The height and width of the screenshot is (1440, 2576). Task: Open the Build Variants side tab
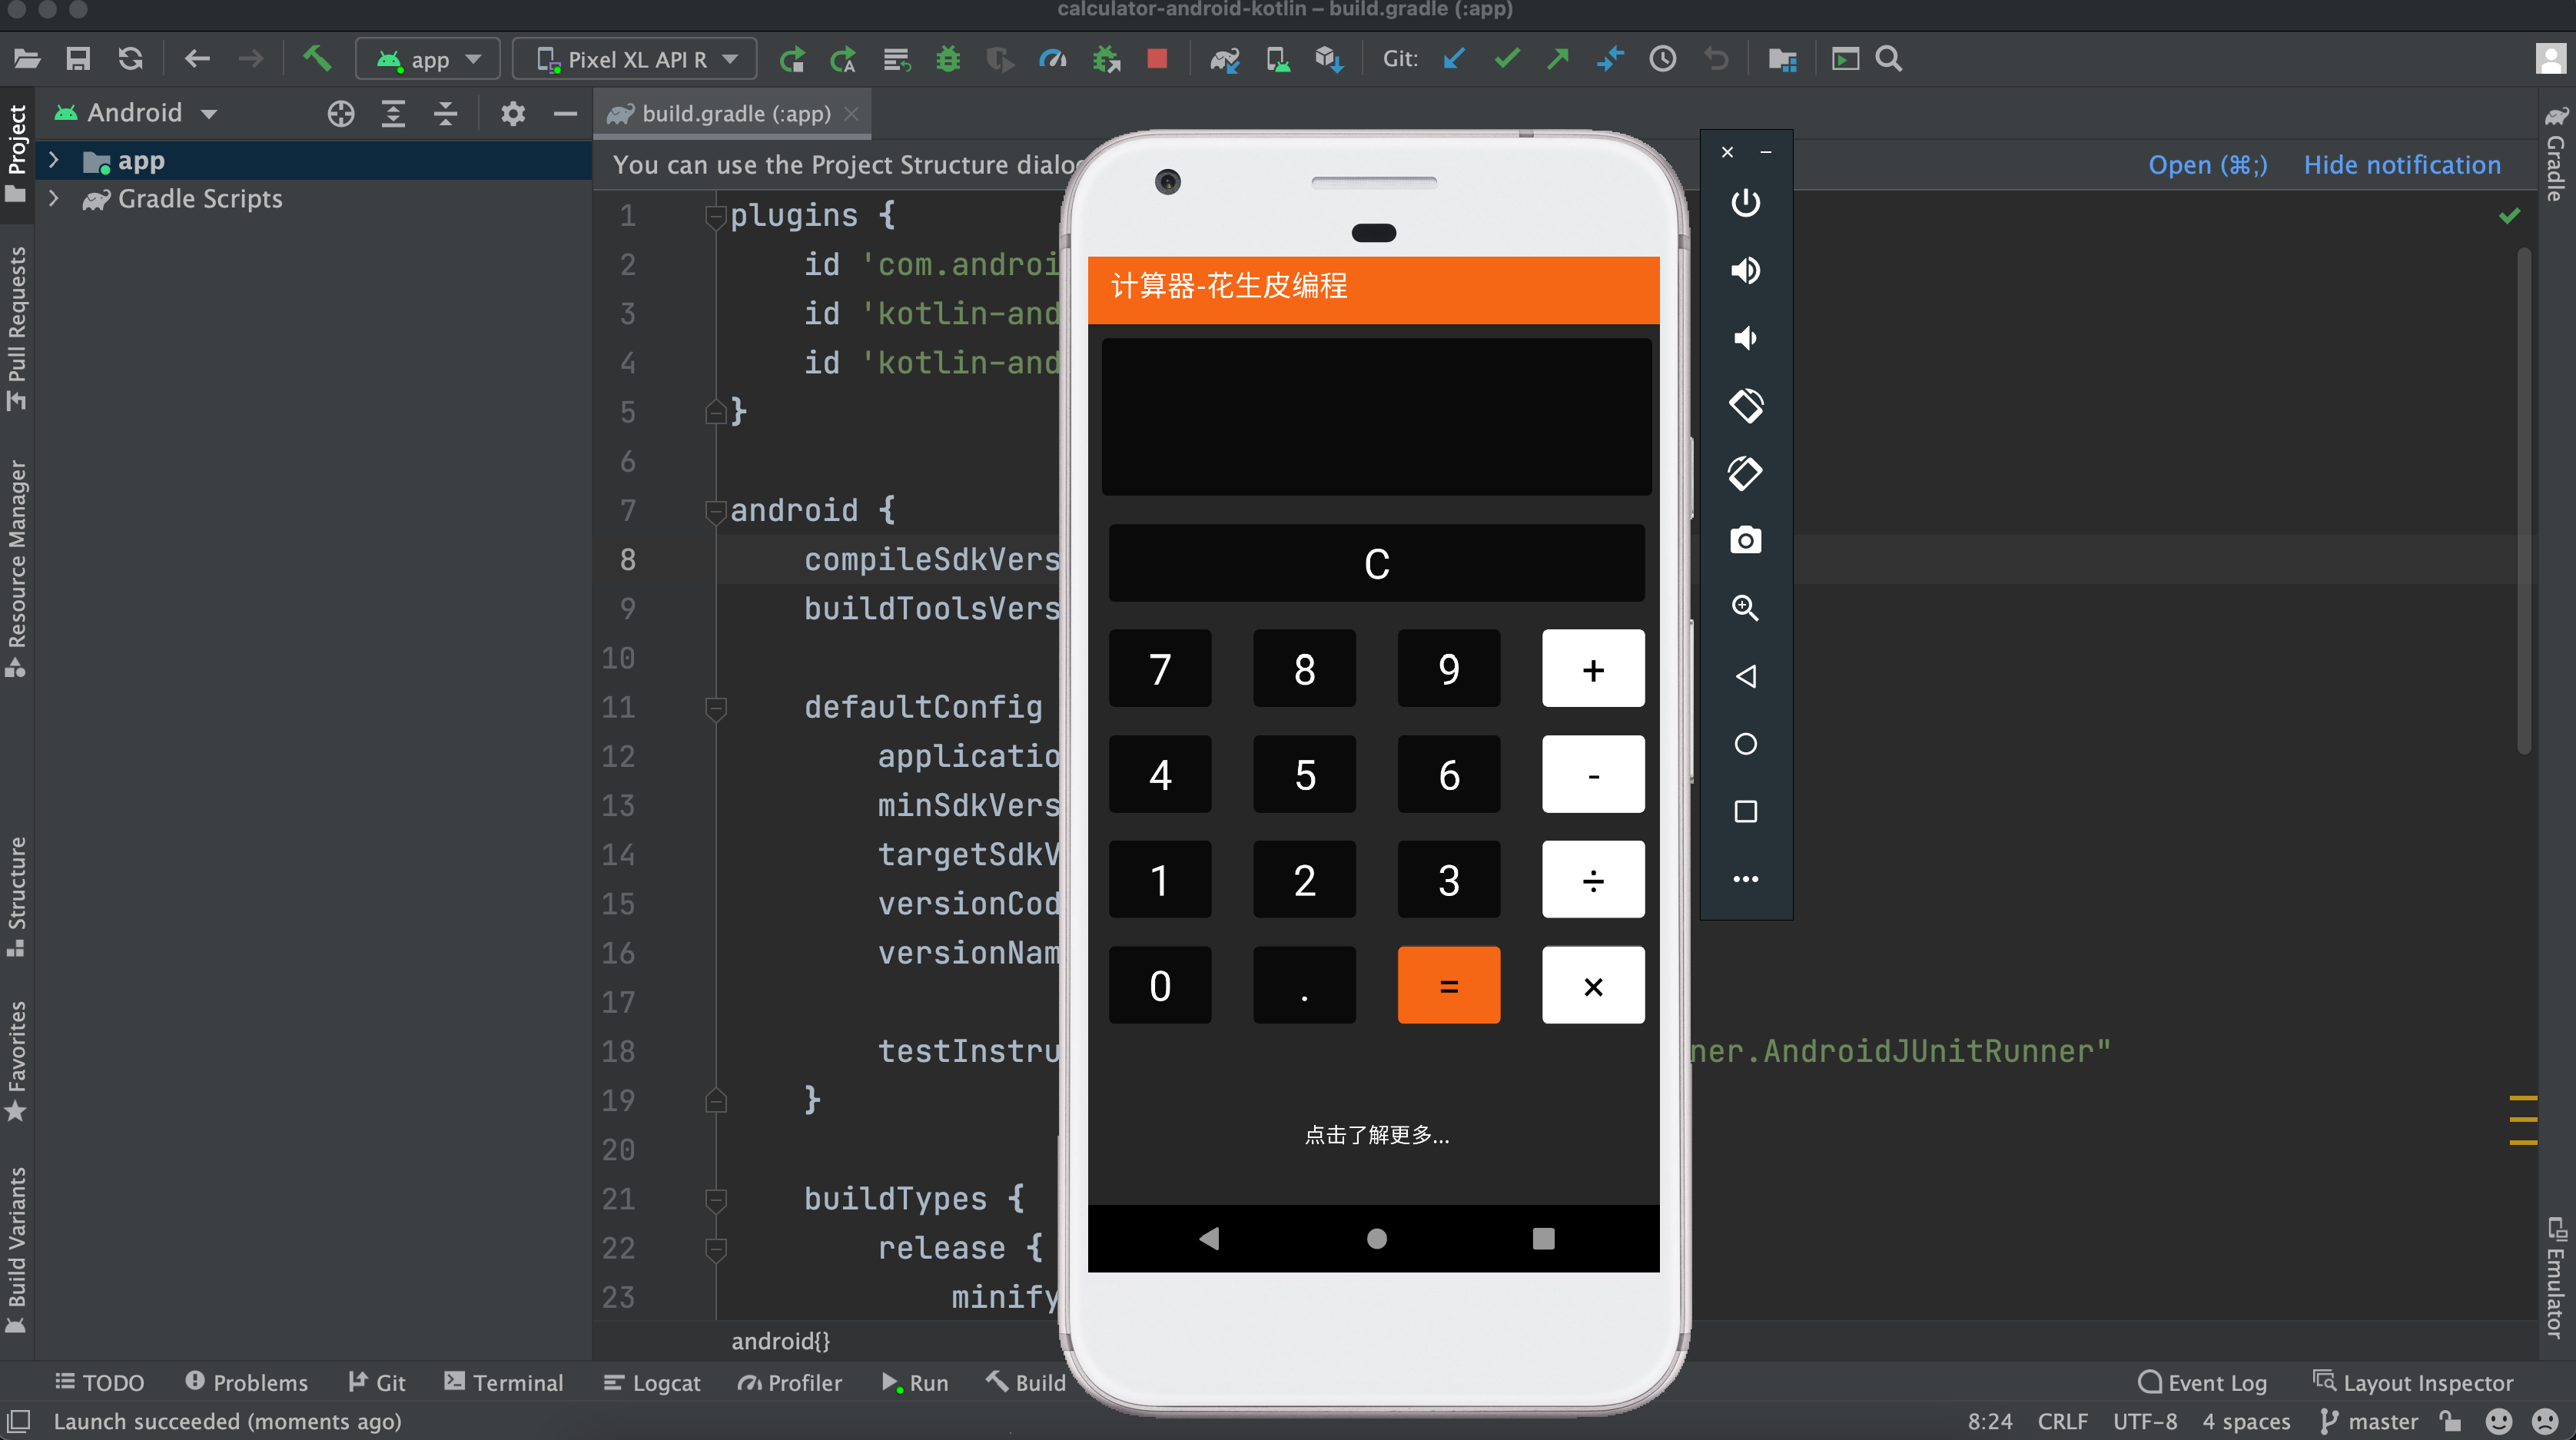click(16, 1250)
